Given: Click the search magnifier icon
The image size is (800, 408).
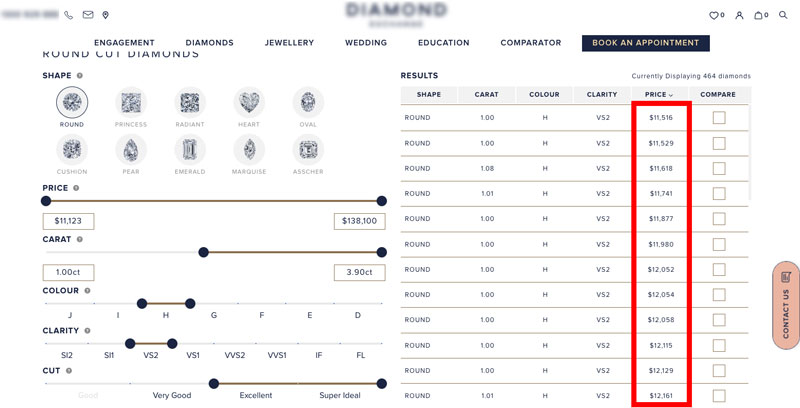Looking at the screenshot, I should (x=783, y=15).
